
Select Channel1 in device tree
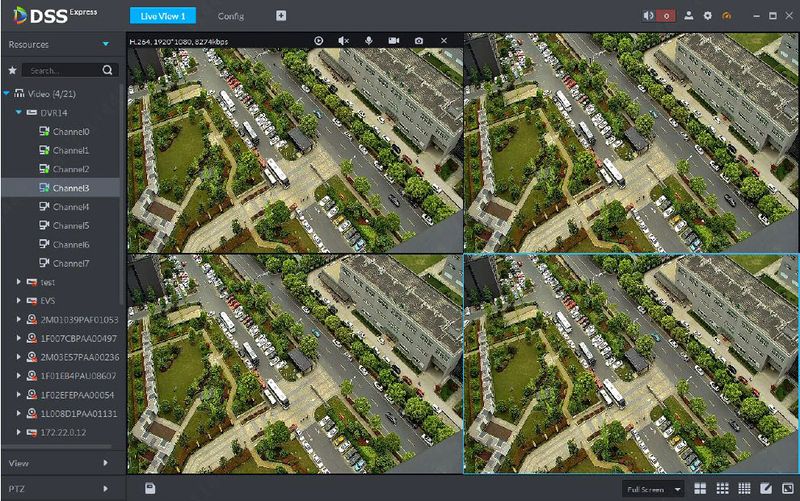(71, 151)
